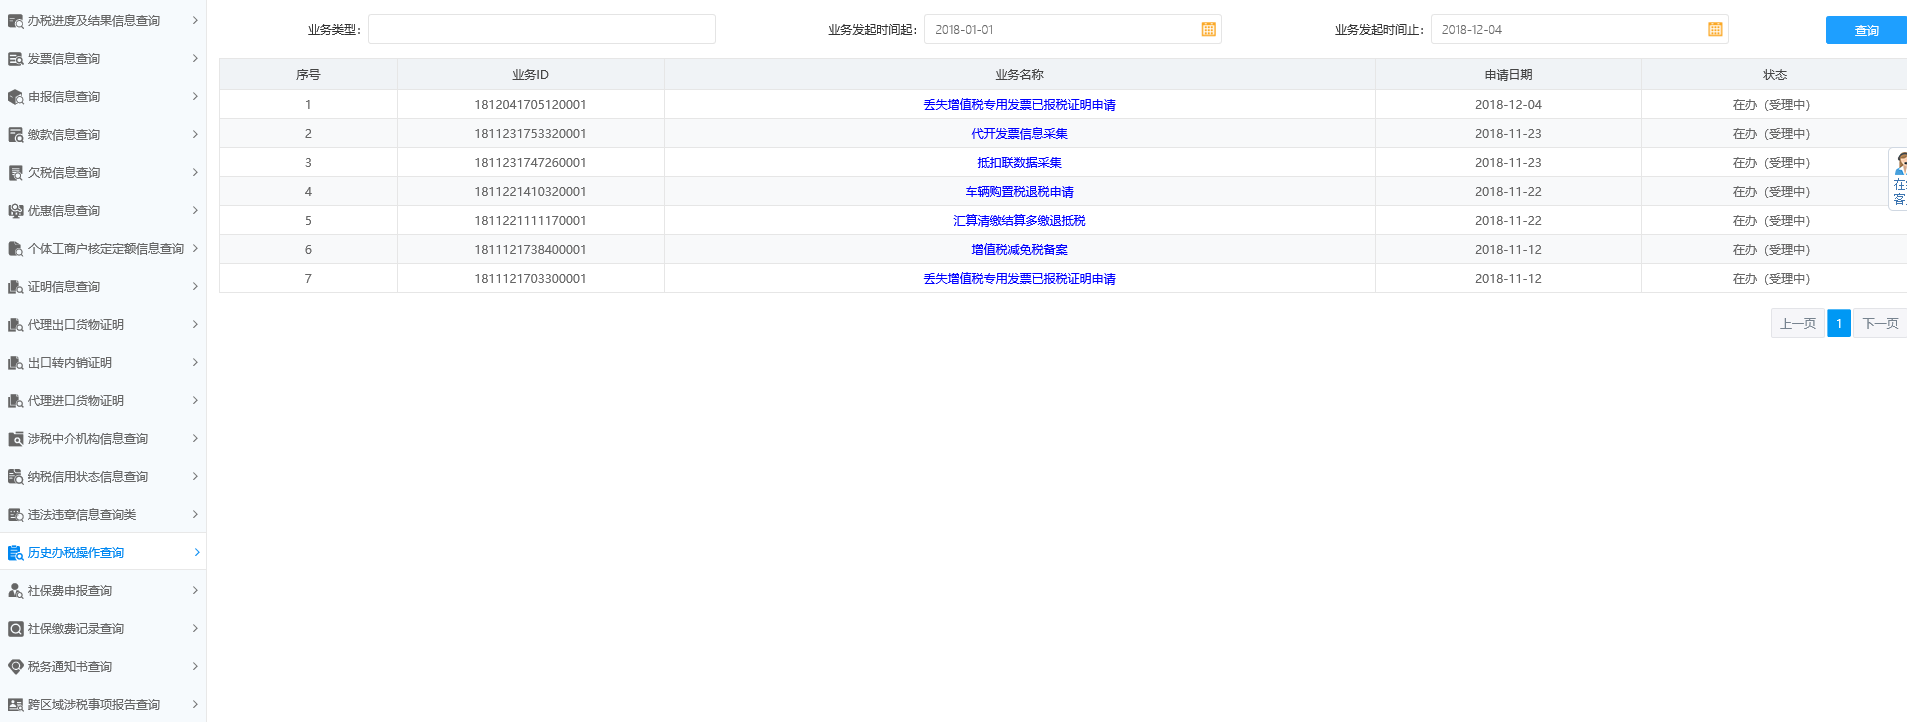Click business ID 1811221410320001

click(x=530, y=192)
